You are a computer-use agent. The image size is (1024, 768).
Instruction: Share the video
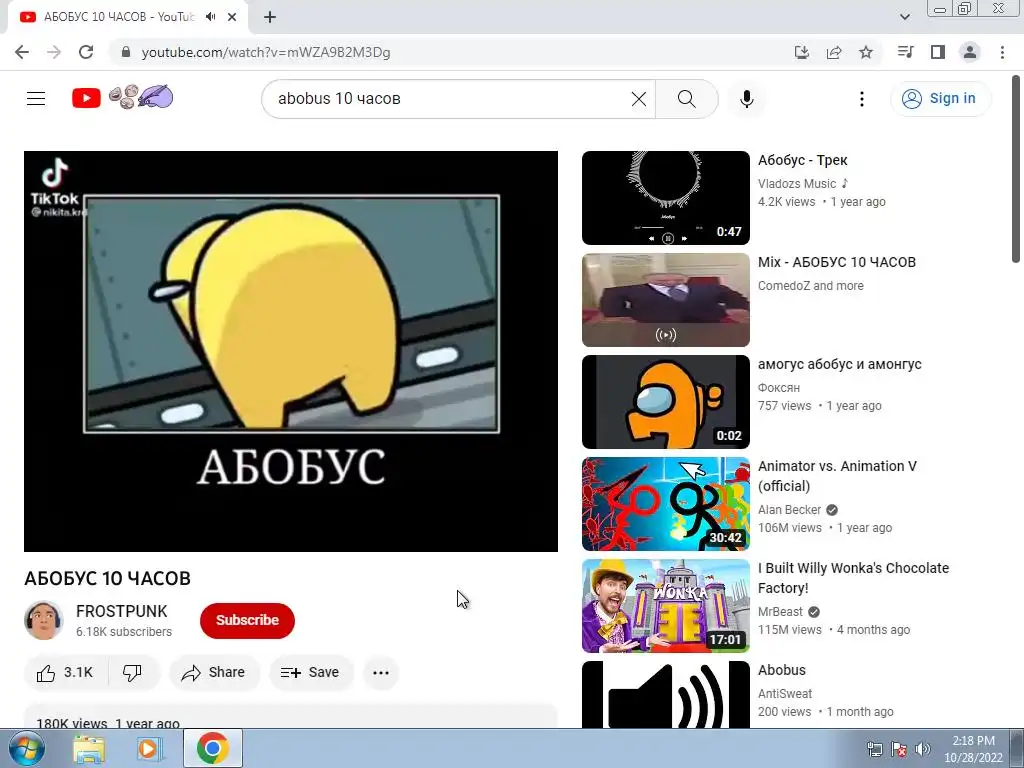[214, 673]
